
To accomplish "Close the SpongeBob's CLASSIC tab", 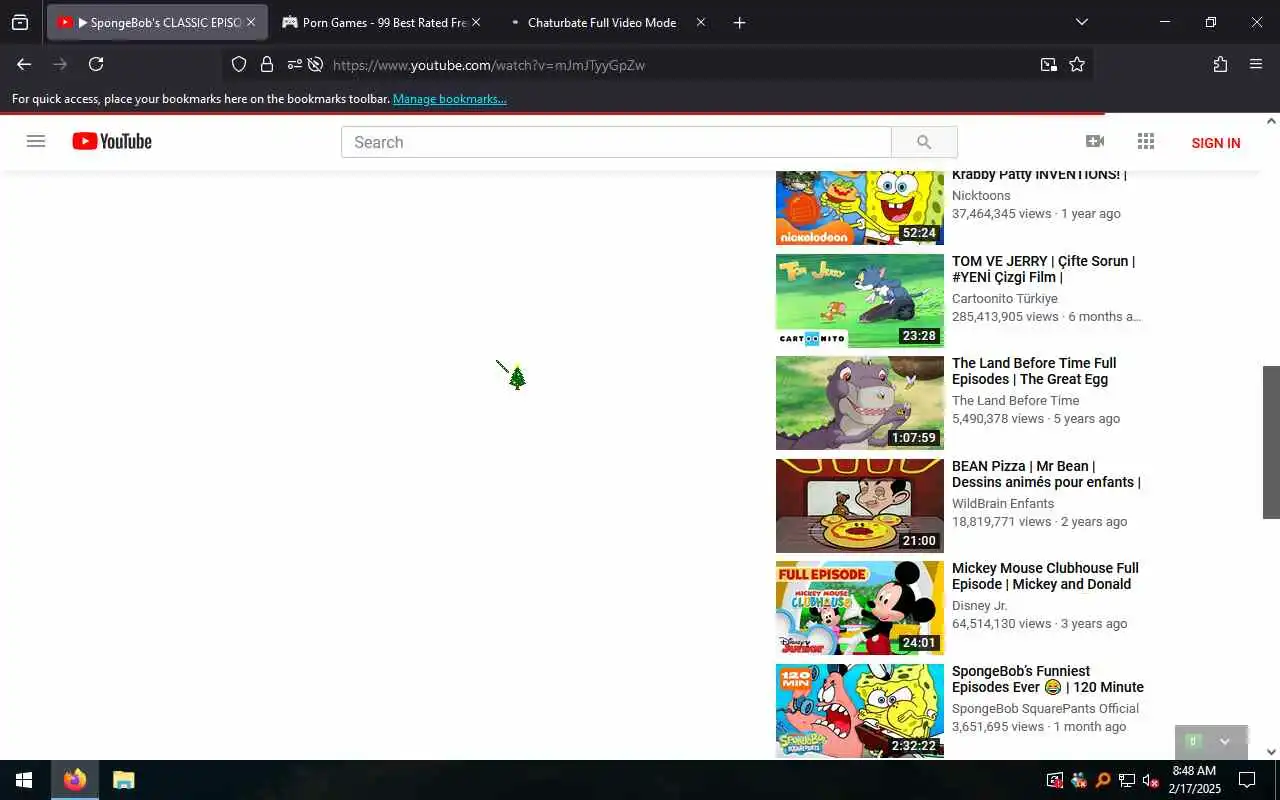I will tap(251, 22).
